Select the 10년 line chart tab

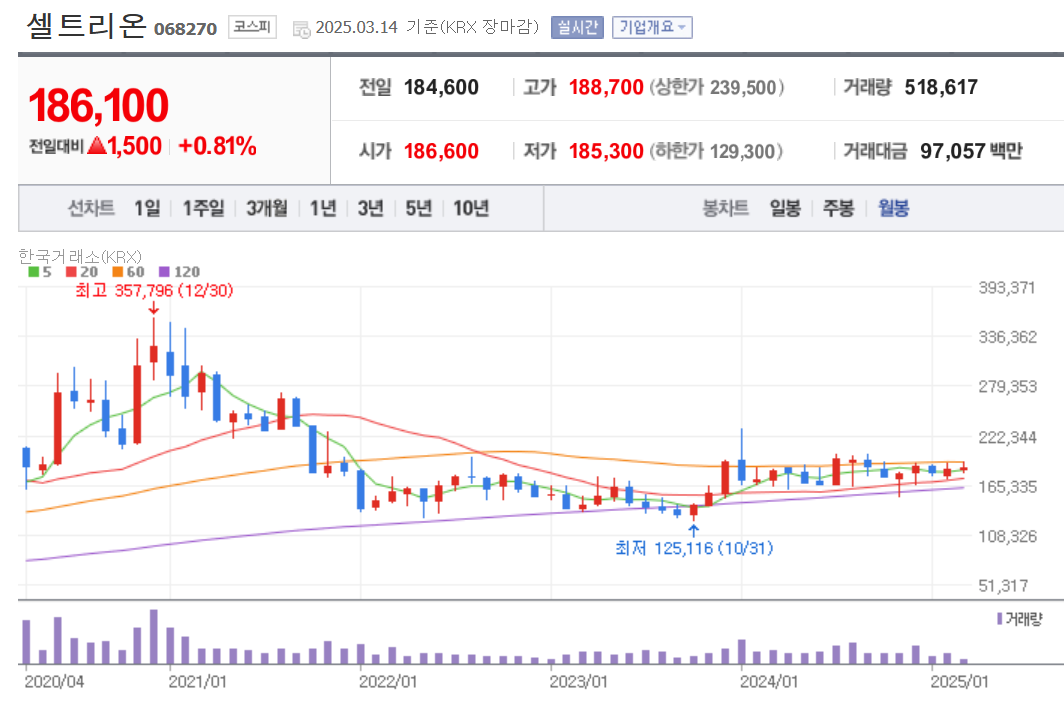471,208
